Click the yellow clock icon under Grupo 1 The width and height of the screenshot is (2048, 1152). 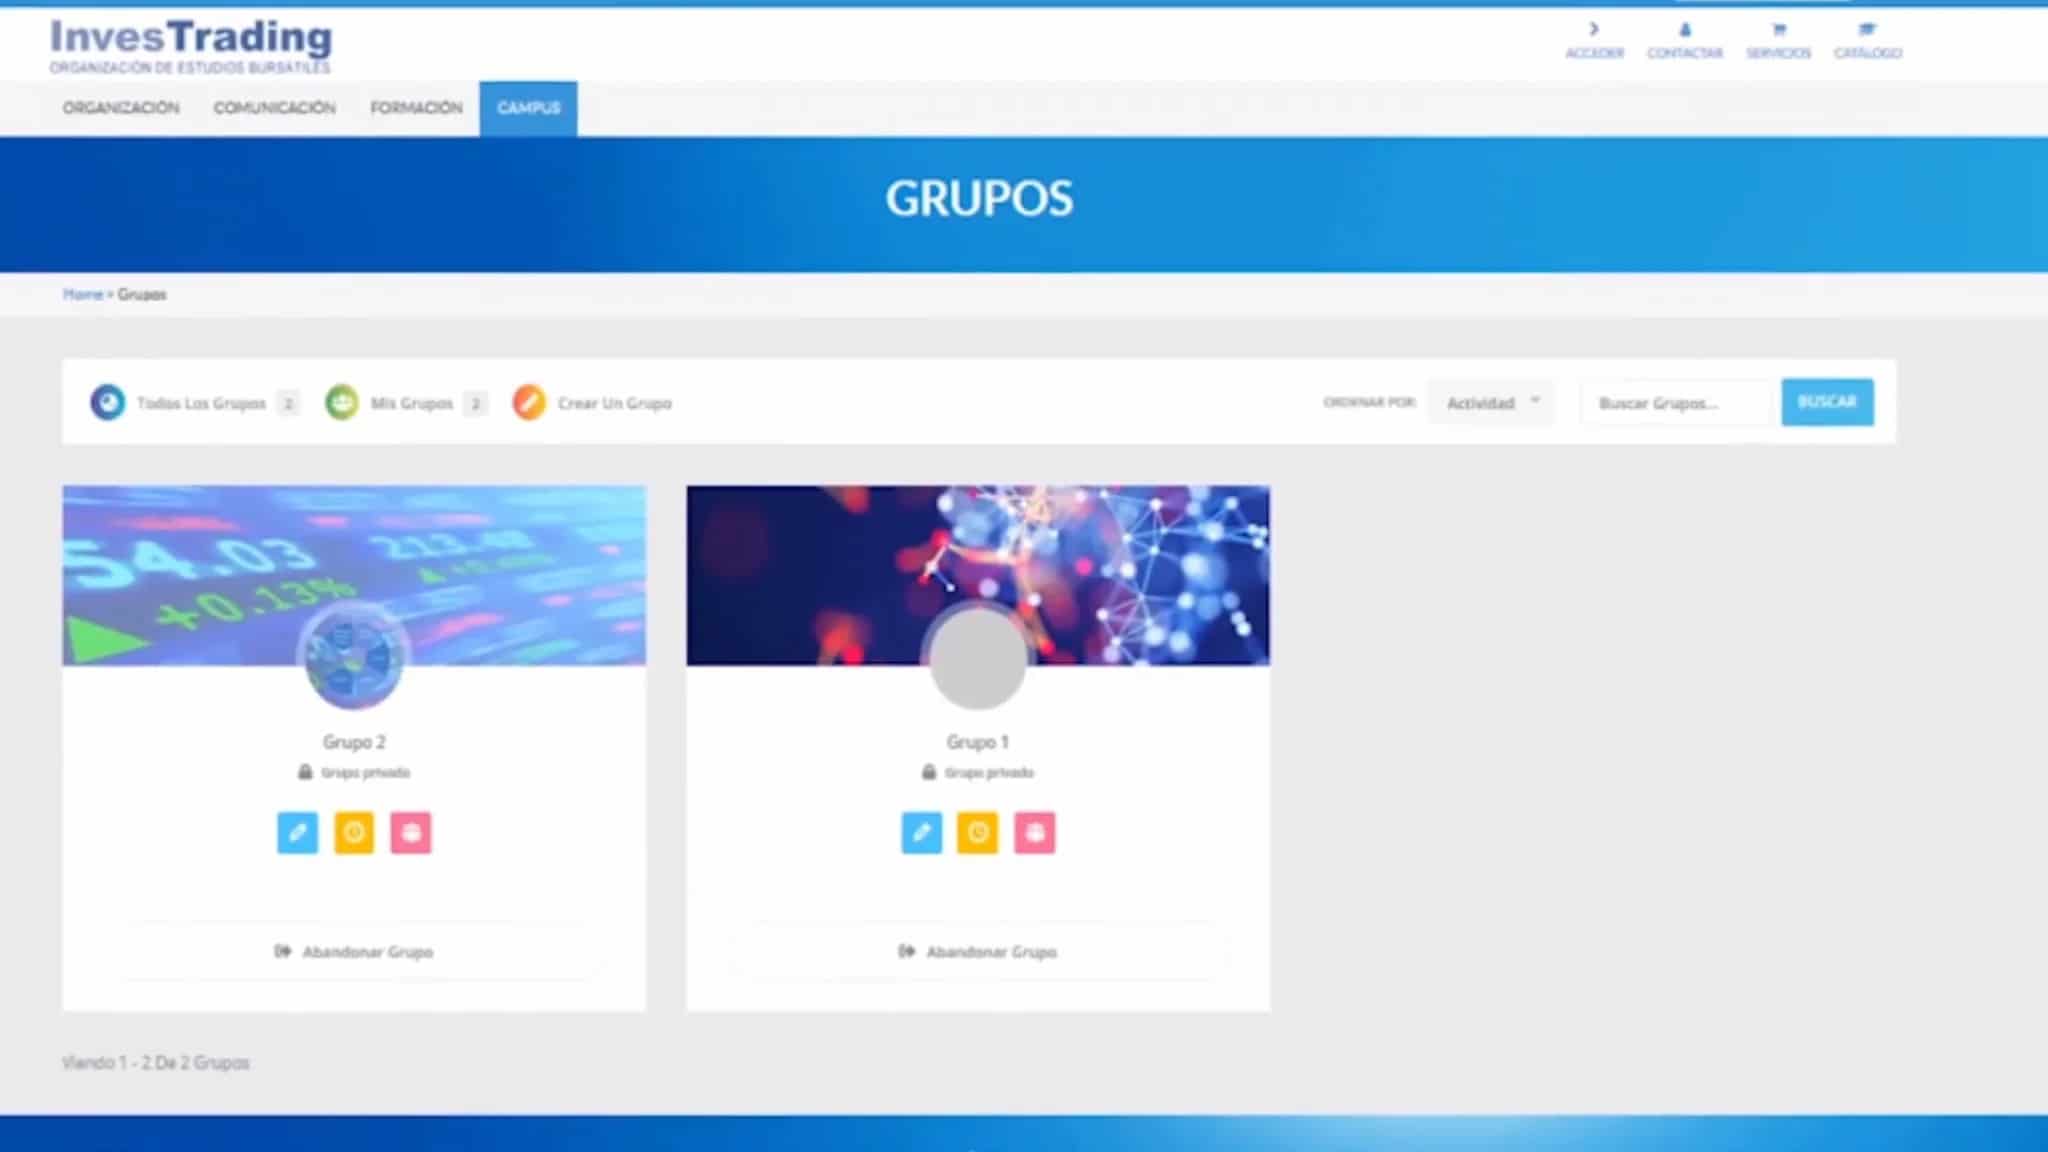[978, 832]
